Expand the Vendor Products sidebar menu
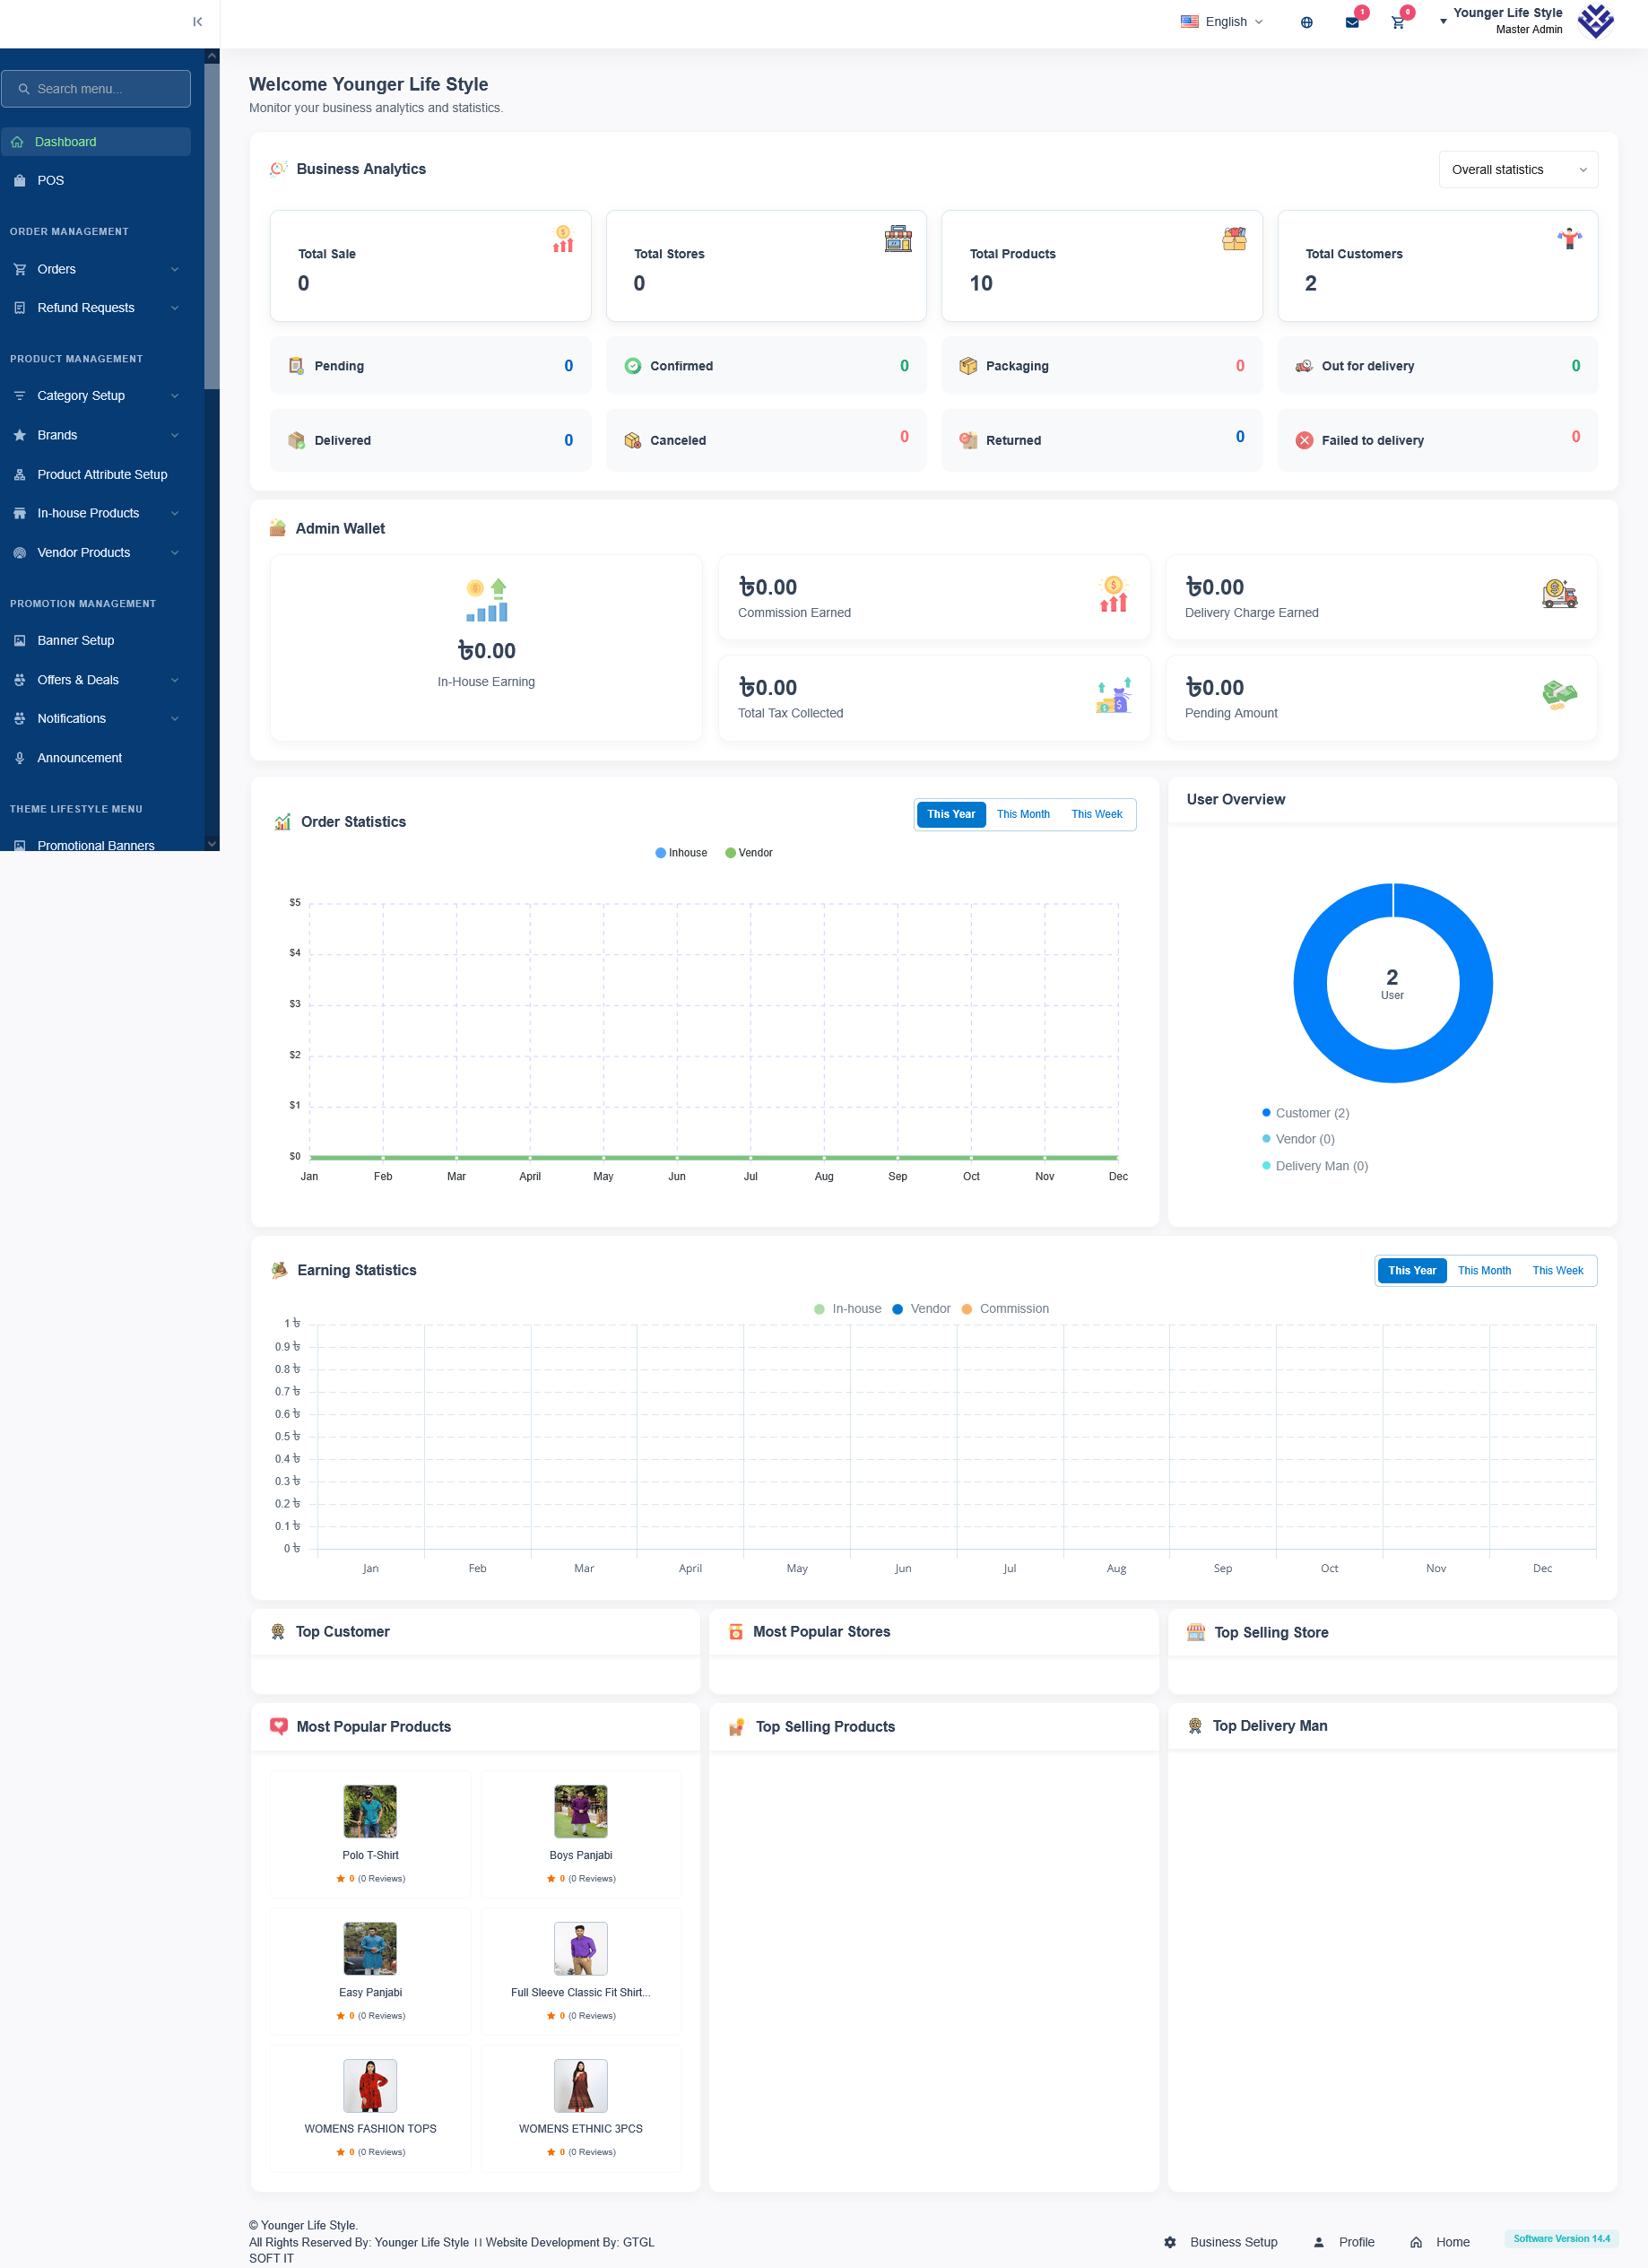 (x=96, y=553)
